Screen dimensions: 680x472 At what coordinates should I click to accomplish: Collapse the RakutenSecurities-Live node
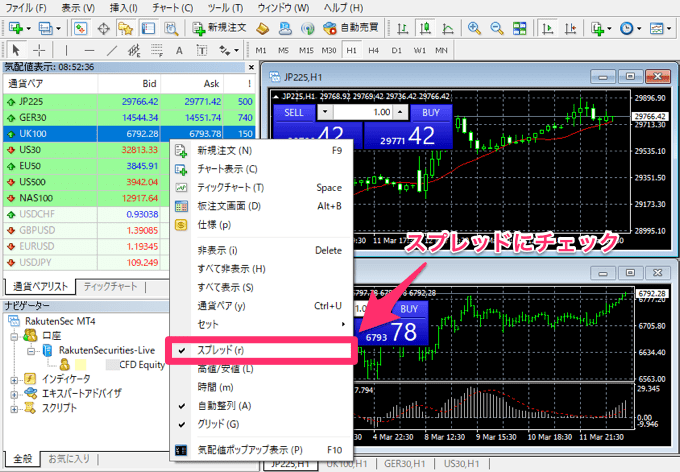(31, 351)
